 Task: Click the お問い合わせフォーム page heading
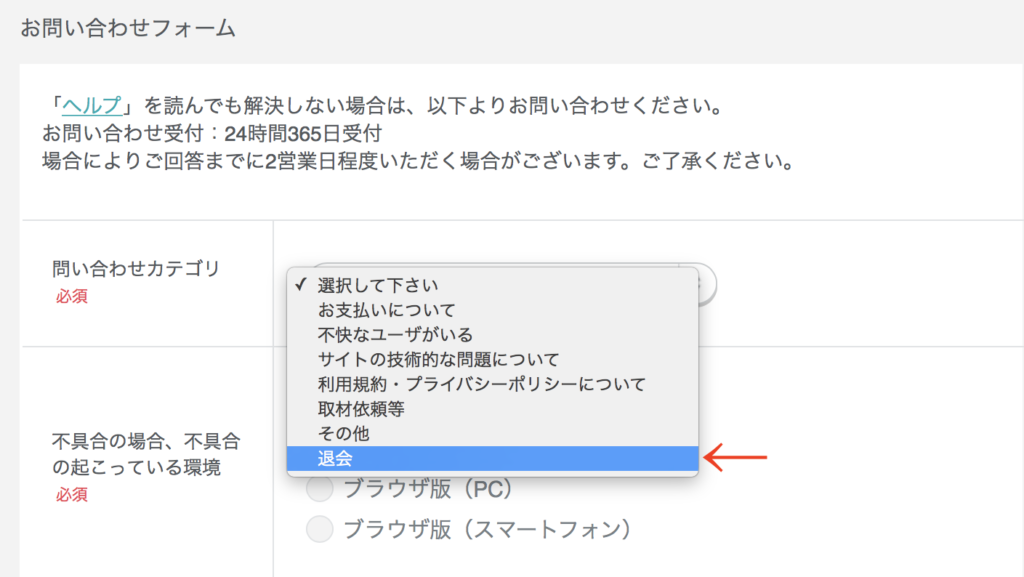pyautogui.click(x=128, y=28)
